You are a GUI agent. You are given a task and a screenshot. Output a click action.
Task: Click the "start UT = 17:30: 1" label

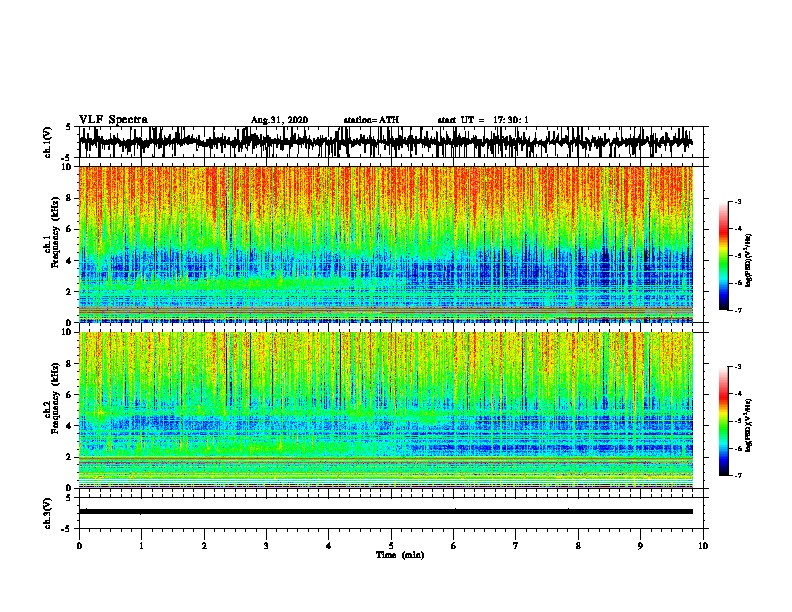coord(483,120)
